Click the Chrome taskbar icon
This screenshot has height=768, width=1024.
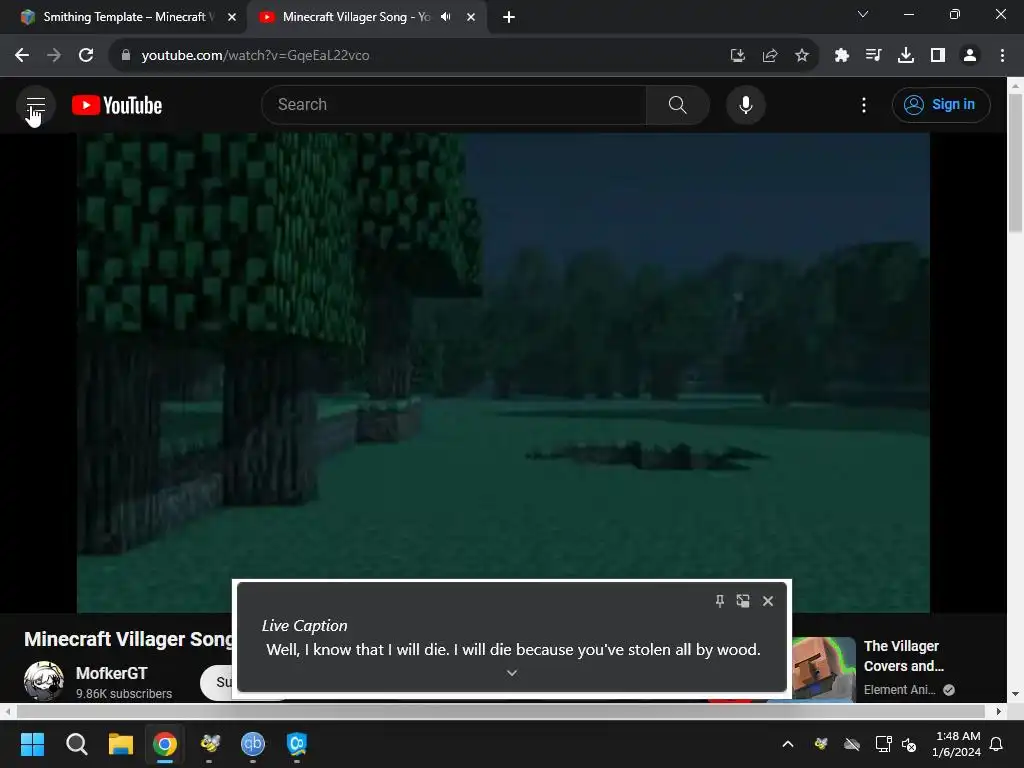[165, 744]
